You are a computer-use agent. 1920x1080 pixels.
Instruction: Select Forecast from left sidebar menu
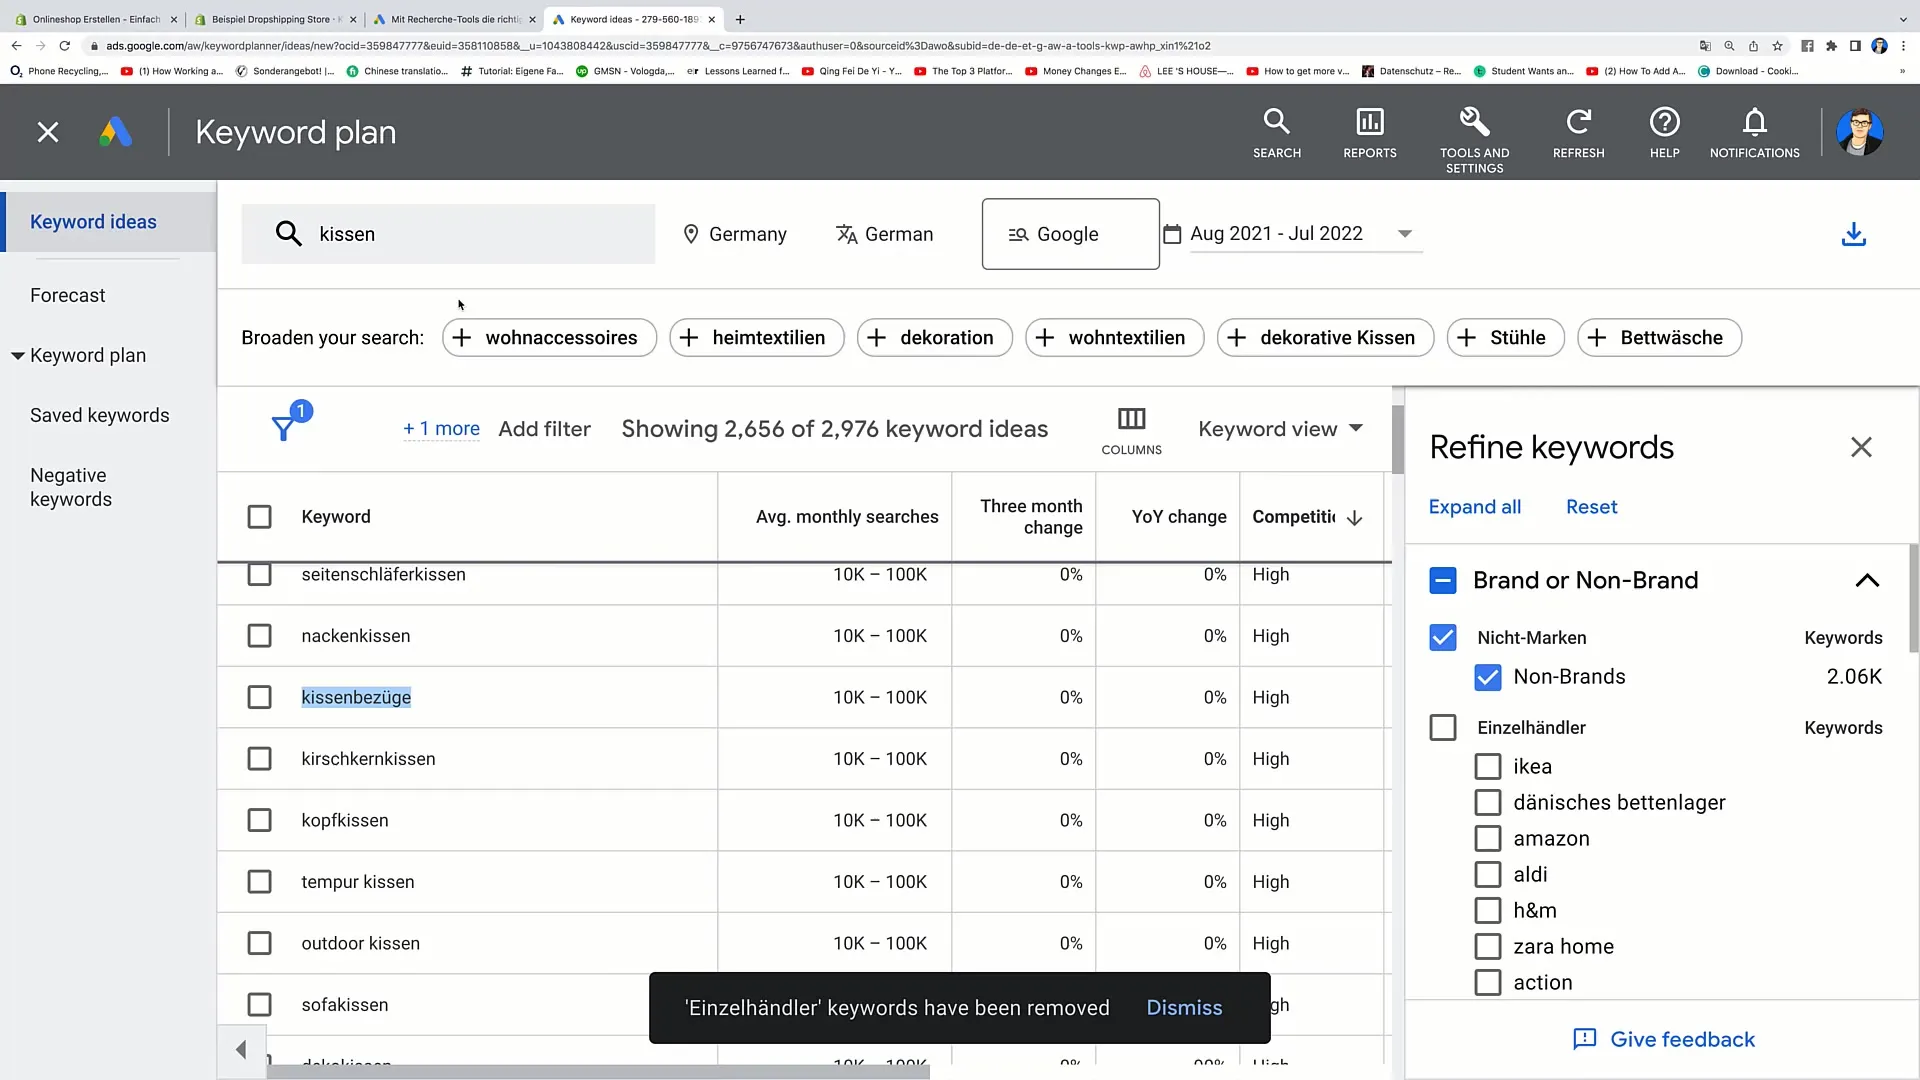[69, 294]
